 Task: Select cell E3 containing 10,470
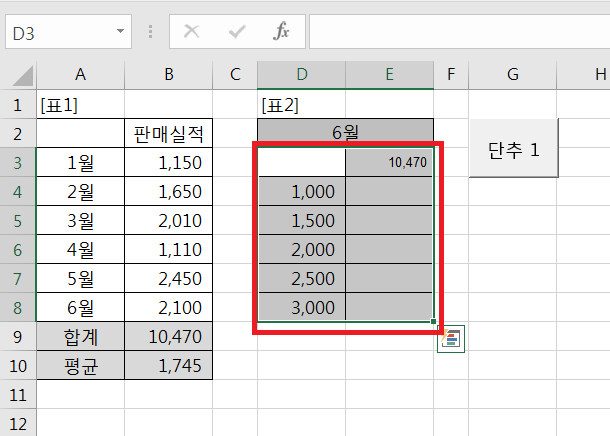[389, 162]
